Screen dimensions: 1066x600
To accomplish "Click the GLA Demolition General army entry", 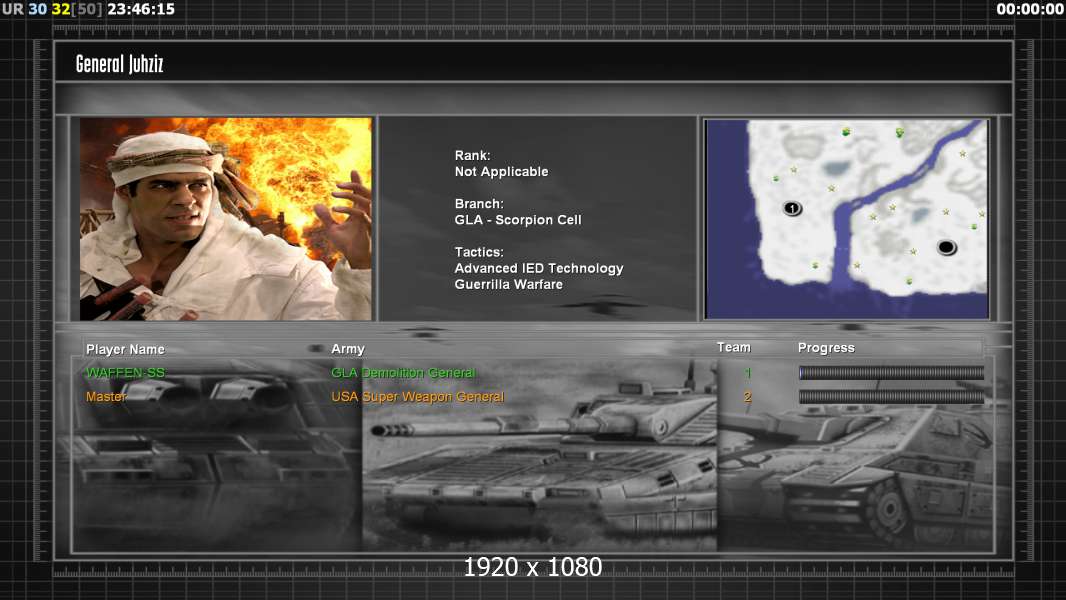I will pyautogui.click(x=403, y=373).
